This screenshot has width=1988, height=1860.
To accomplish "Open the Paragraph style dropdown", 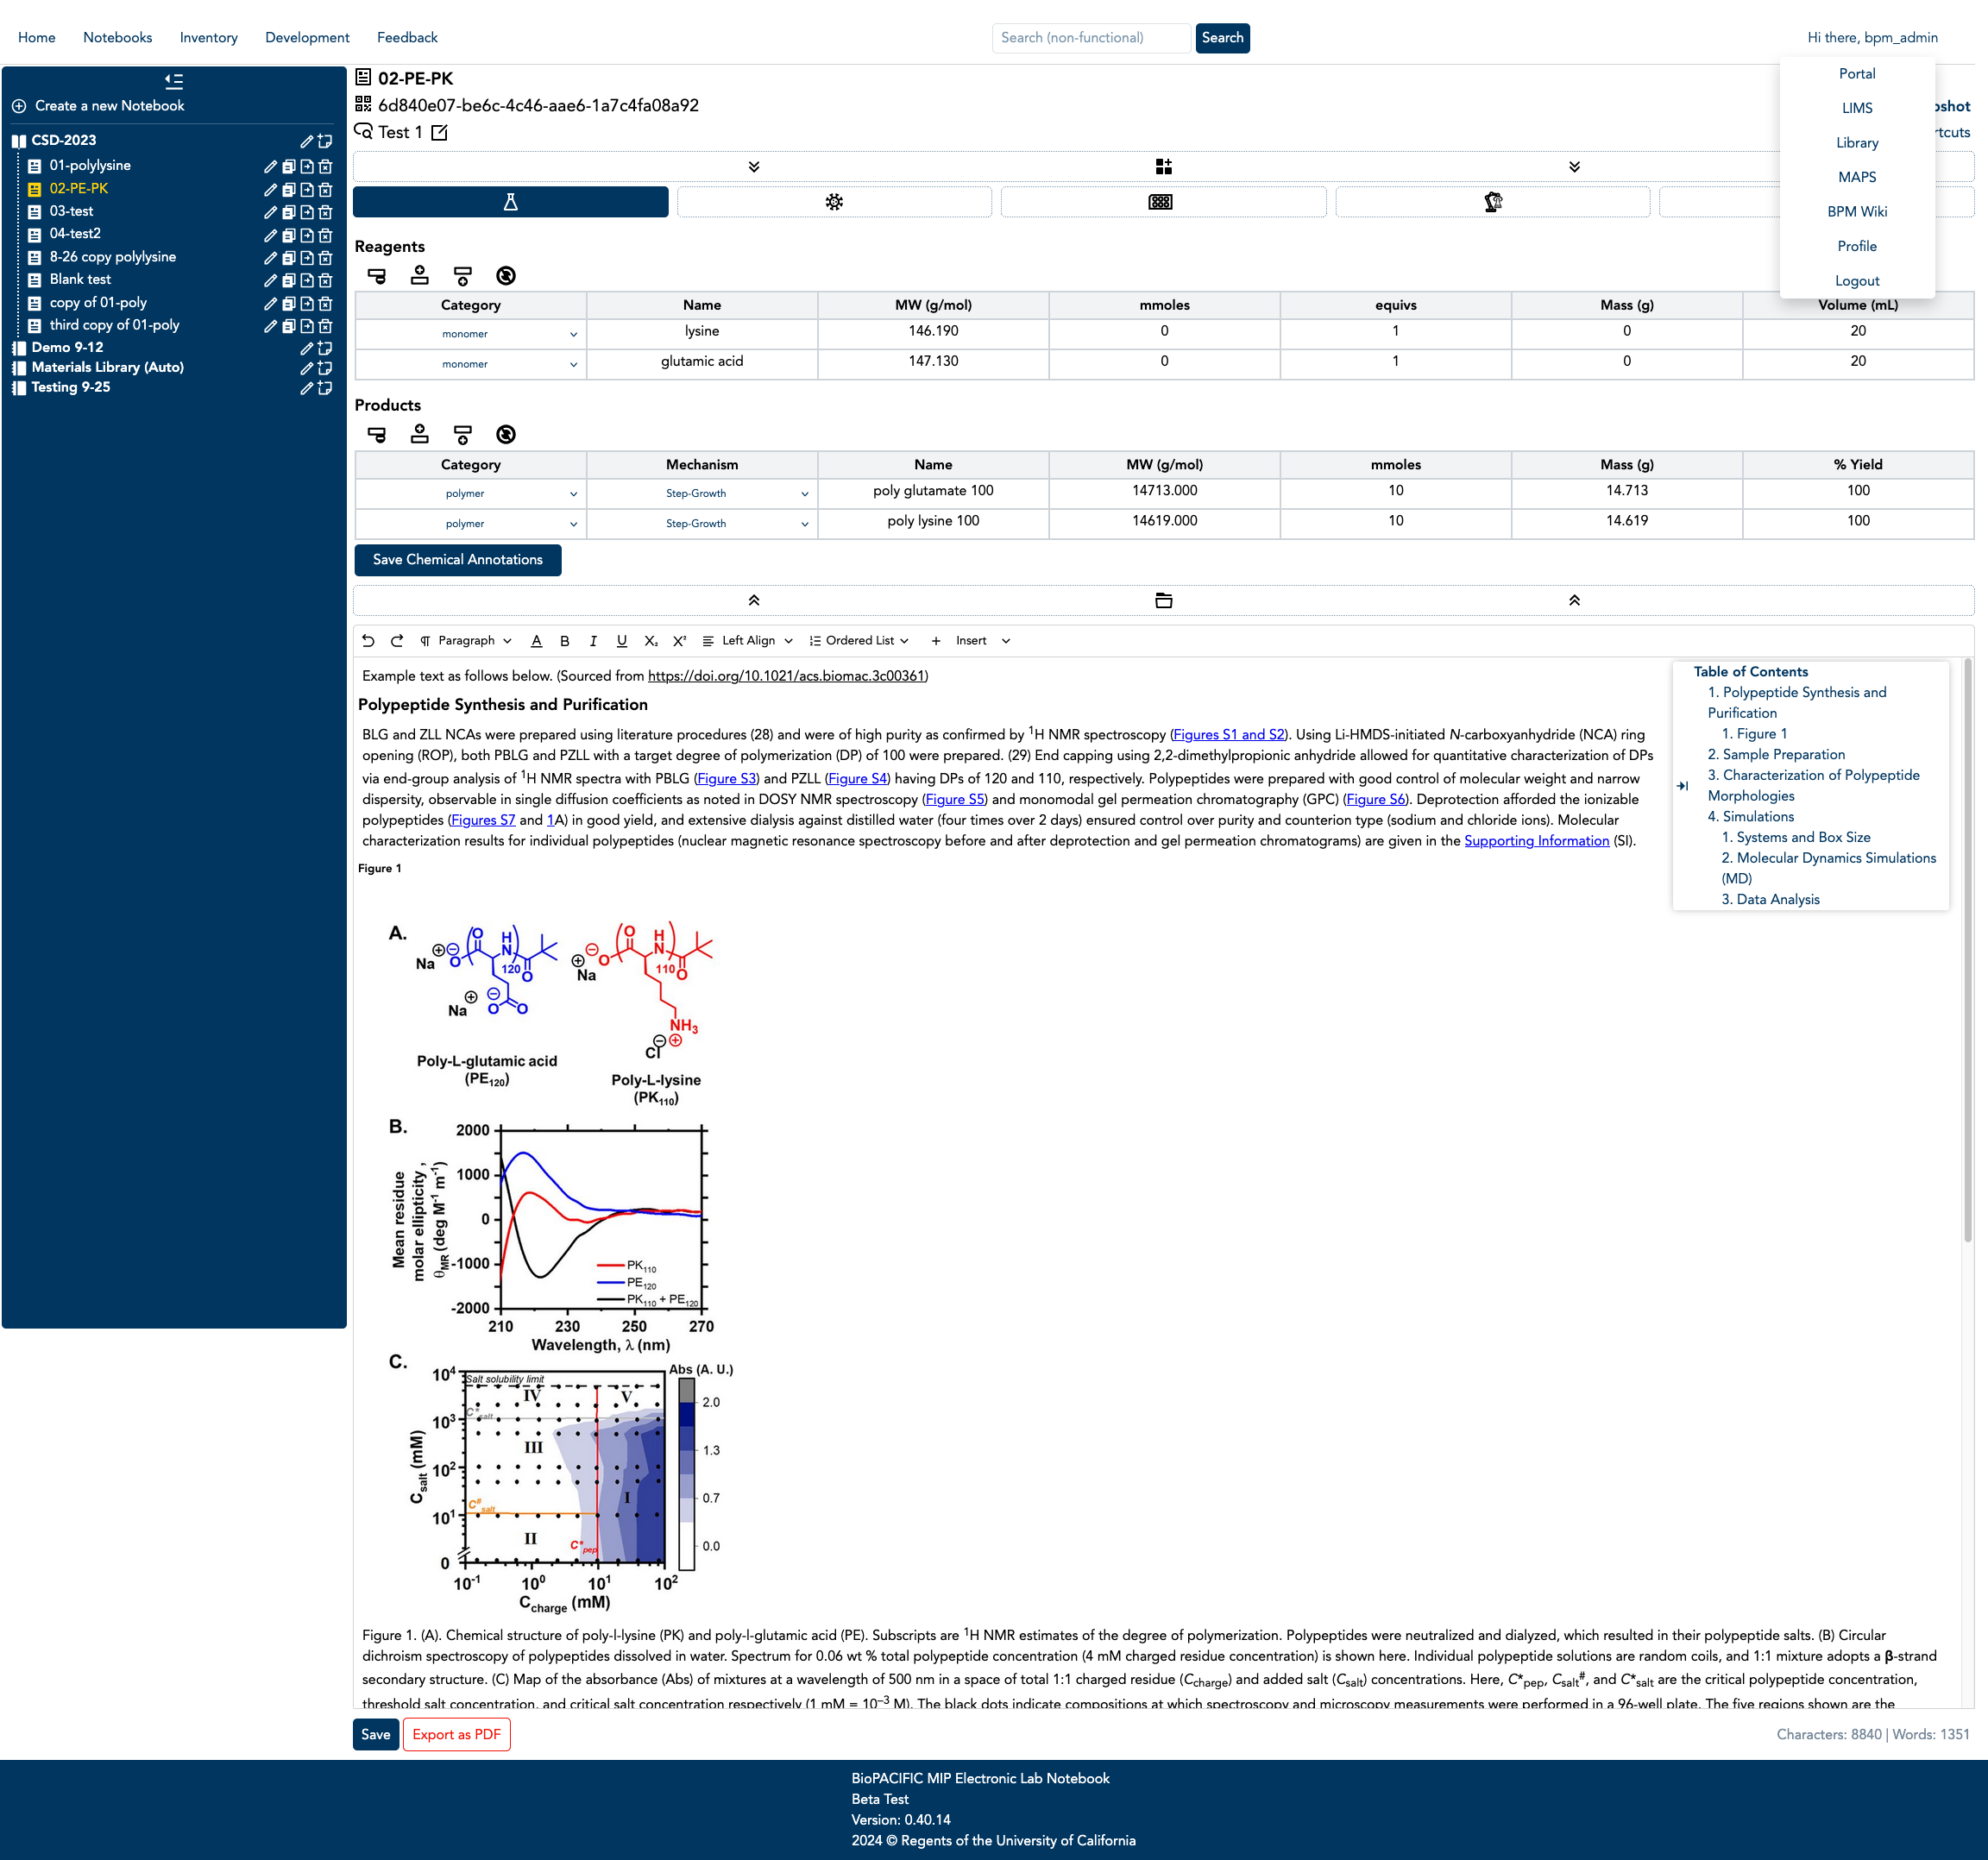I will (467, 641).
